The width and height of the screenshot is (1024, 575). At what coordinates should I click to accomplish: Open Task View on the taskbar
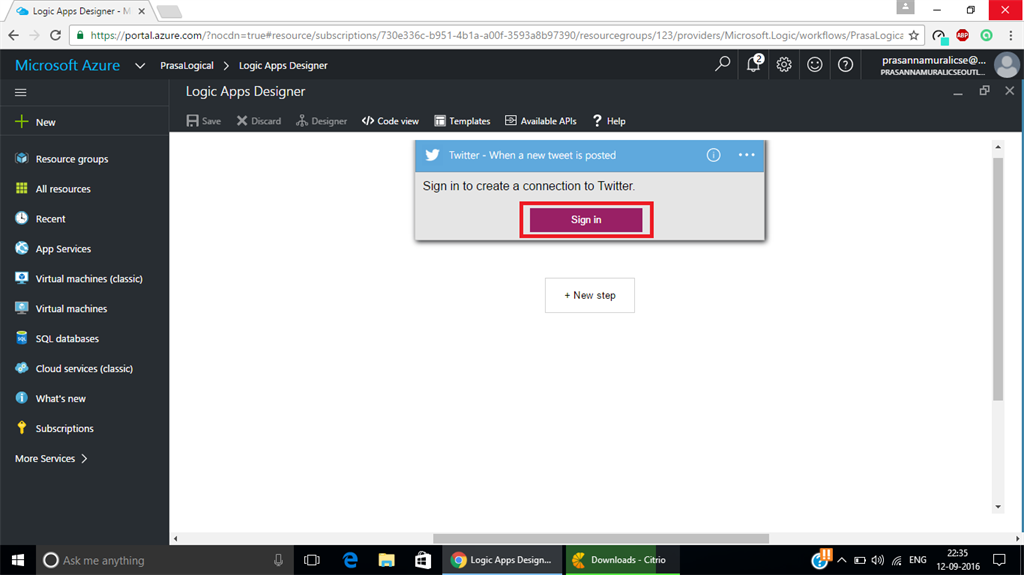312,560
